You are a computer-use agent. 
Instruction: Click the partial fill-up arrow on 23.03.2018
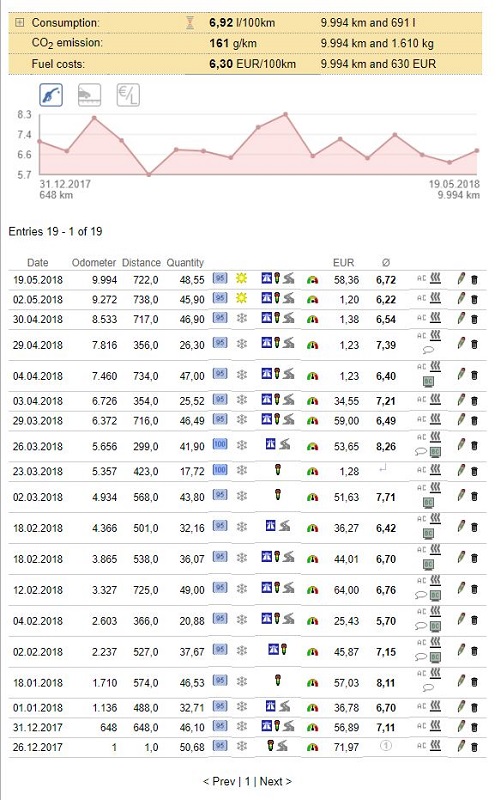(x=383, y=467)
